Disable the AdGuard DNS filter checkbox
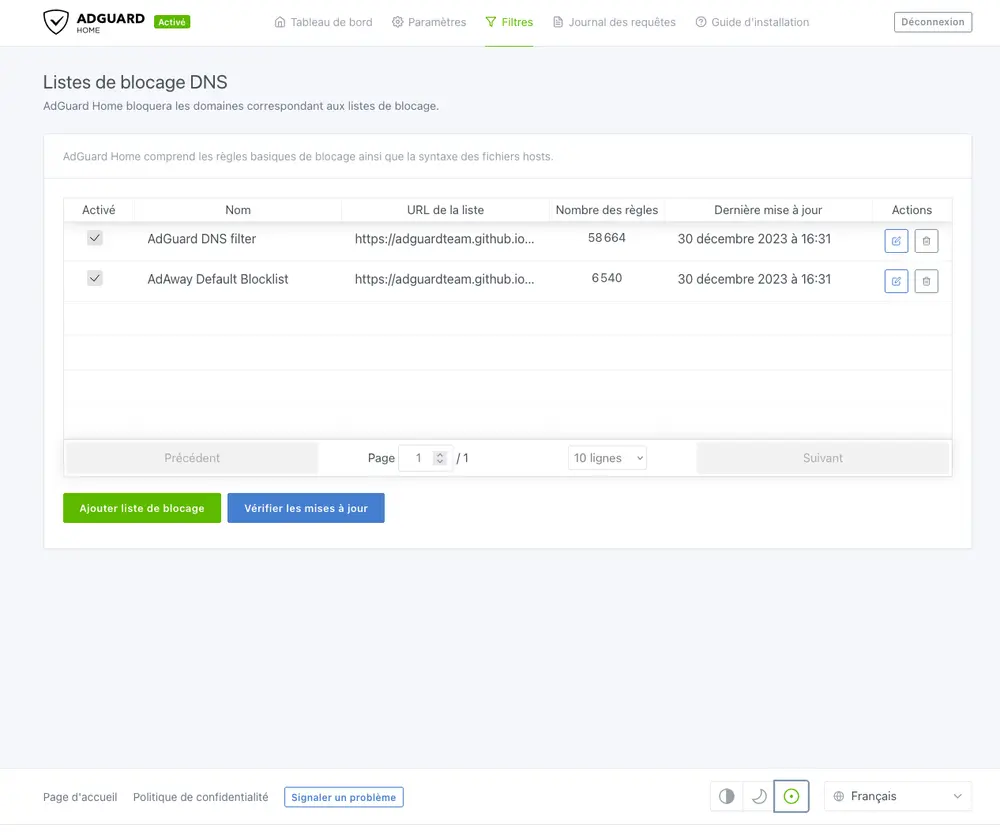The width and height of the screenshot is (1000, 835). [95, 238]
